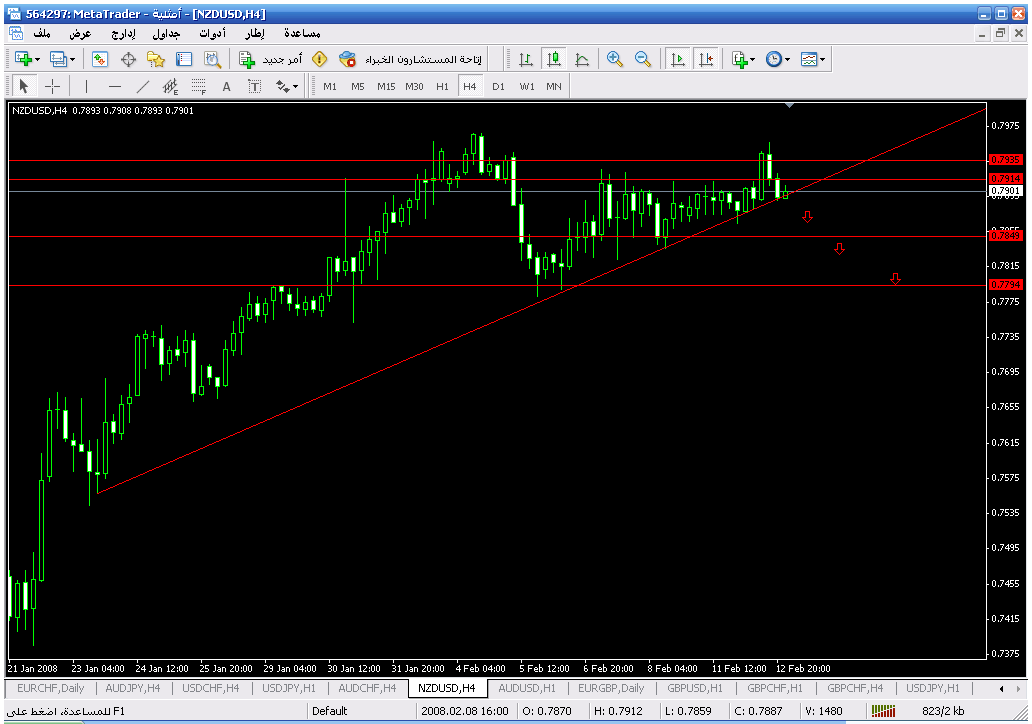Screen dimensions: 1032x724
Task: Open the أدوات (Tools) menu
Action: (211, 33)
